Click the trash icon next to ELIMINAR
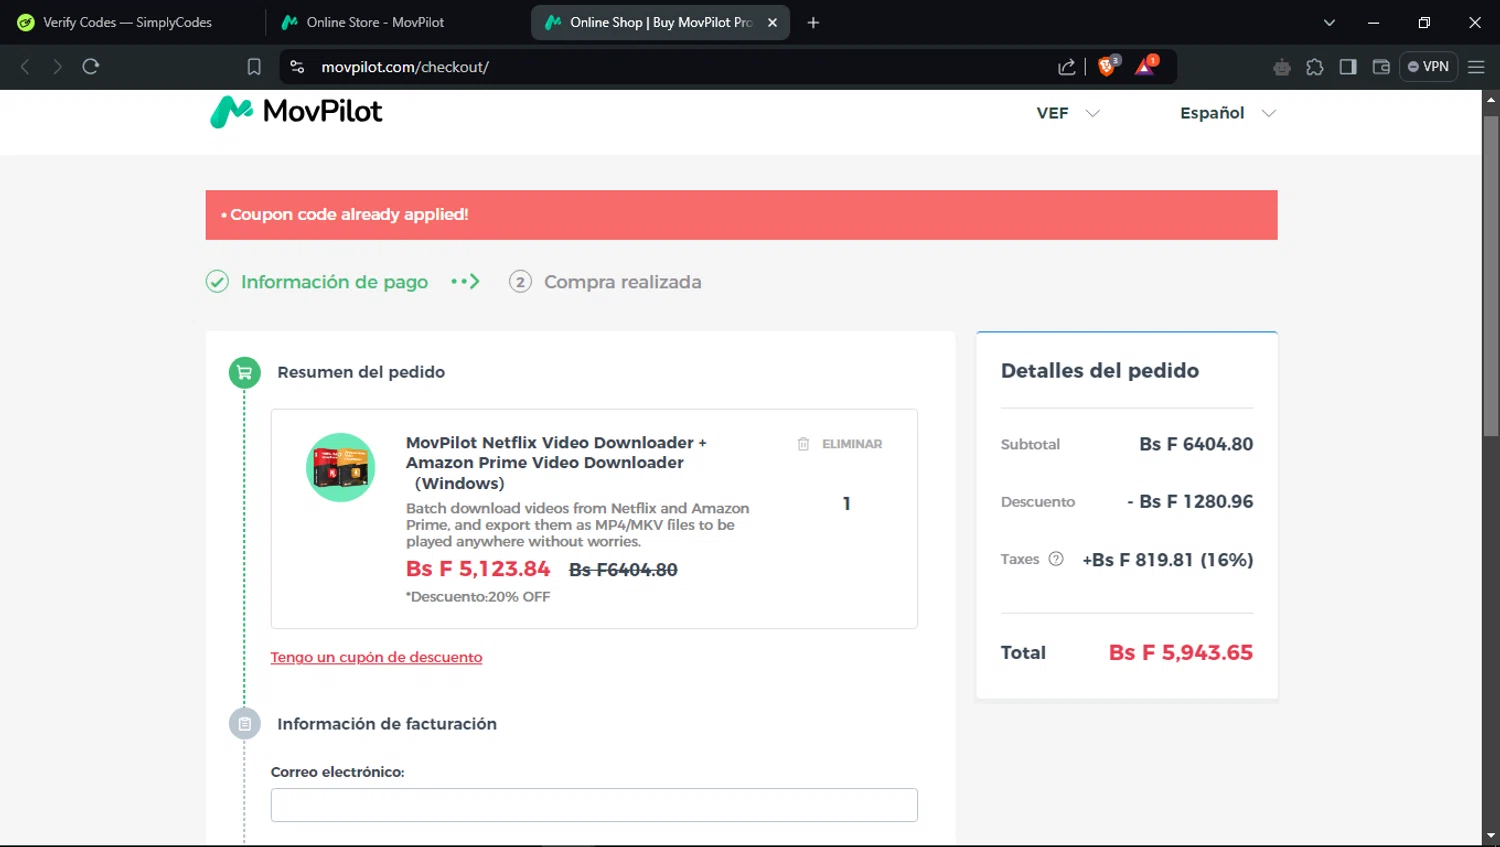Viewport: 1500px width, 847px height. [x=803, y=444]
